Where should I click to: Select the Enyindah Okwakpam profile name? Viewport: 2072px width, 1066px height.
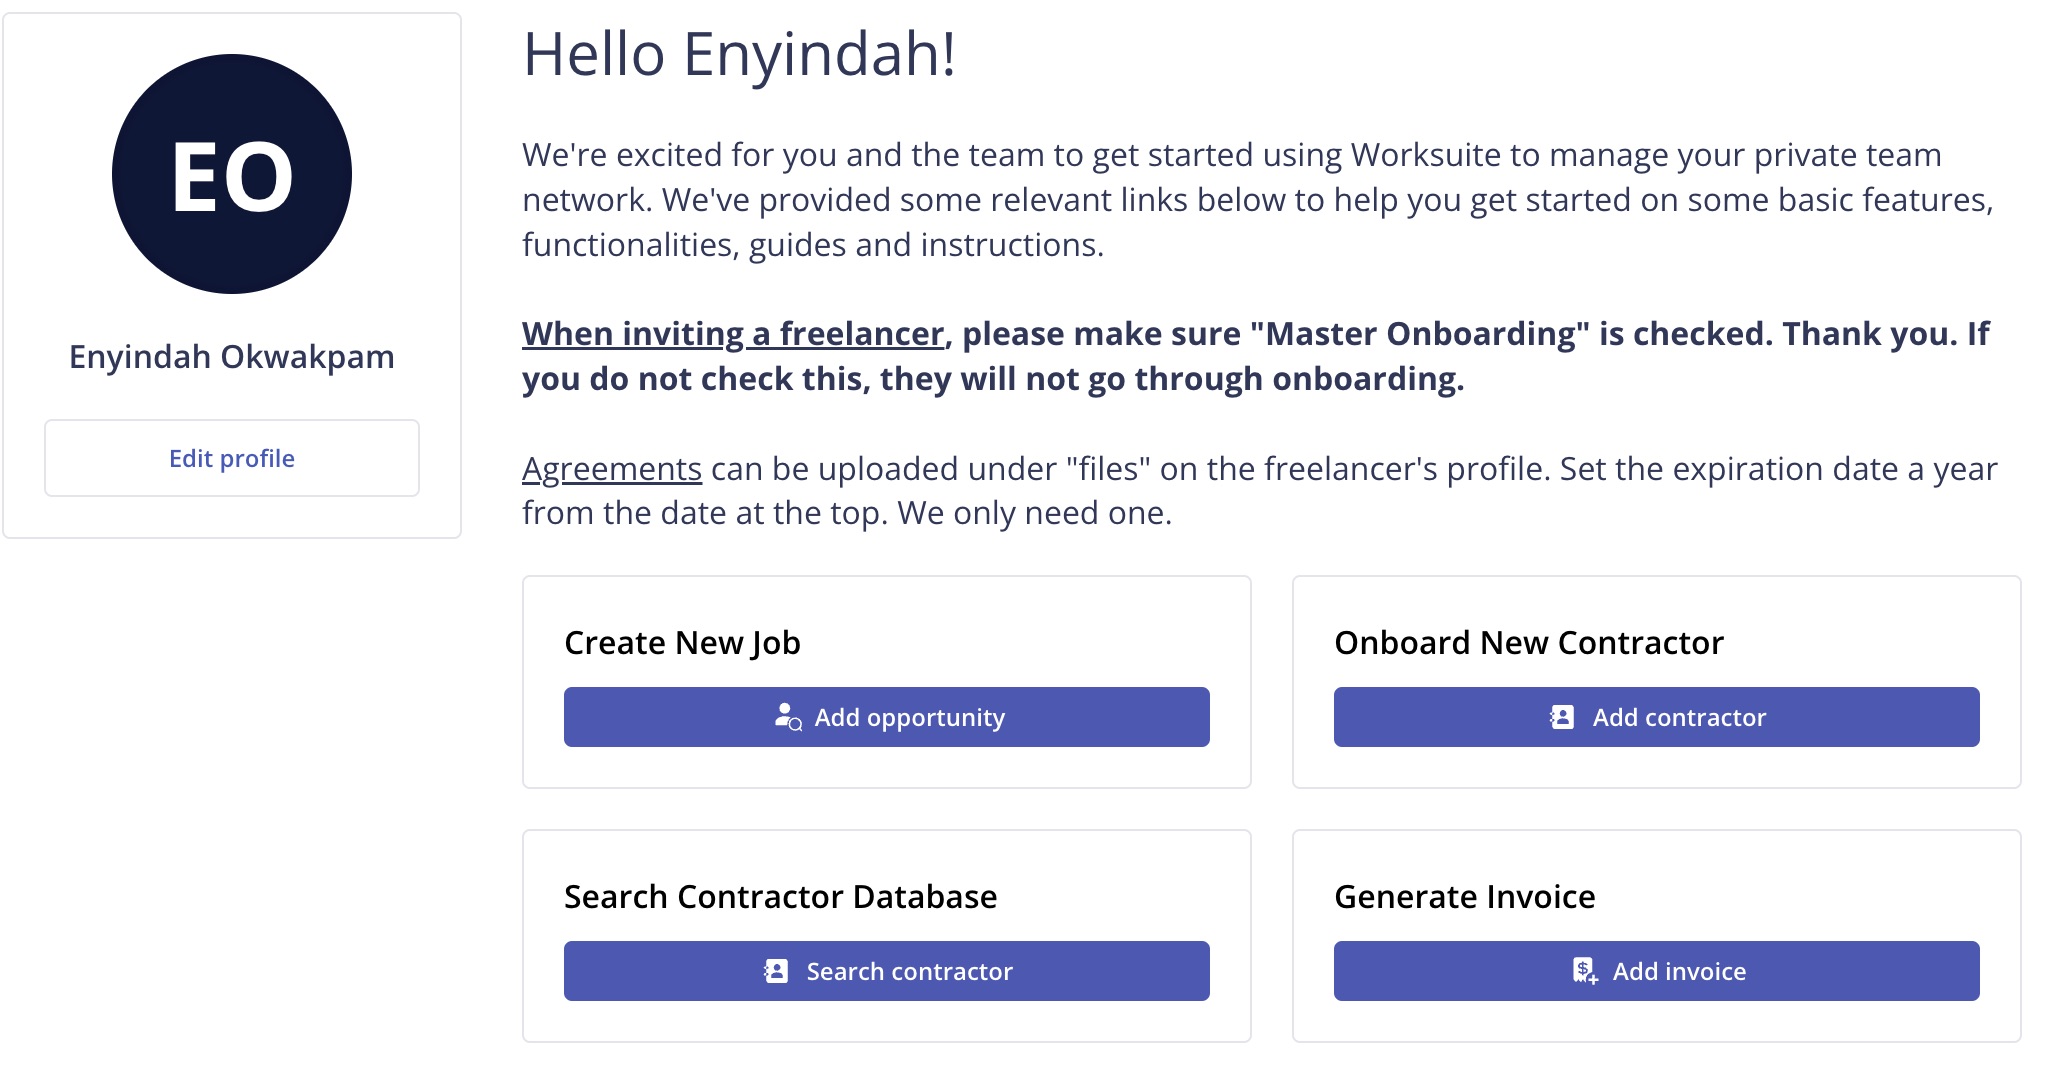[232, 357]
